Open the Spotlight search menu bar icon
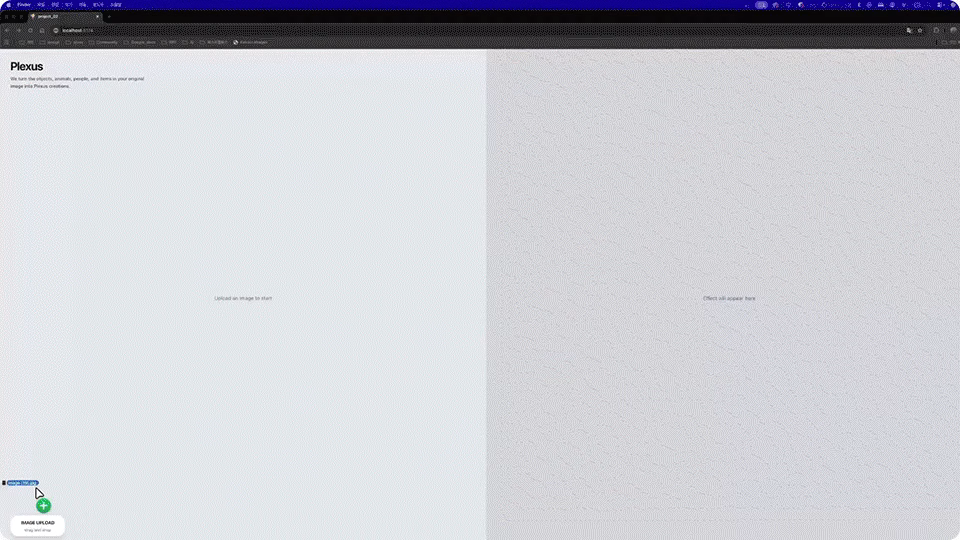The width and height of the screenshot is (960, 540). click(929, 4)
